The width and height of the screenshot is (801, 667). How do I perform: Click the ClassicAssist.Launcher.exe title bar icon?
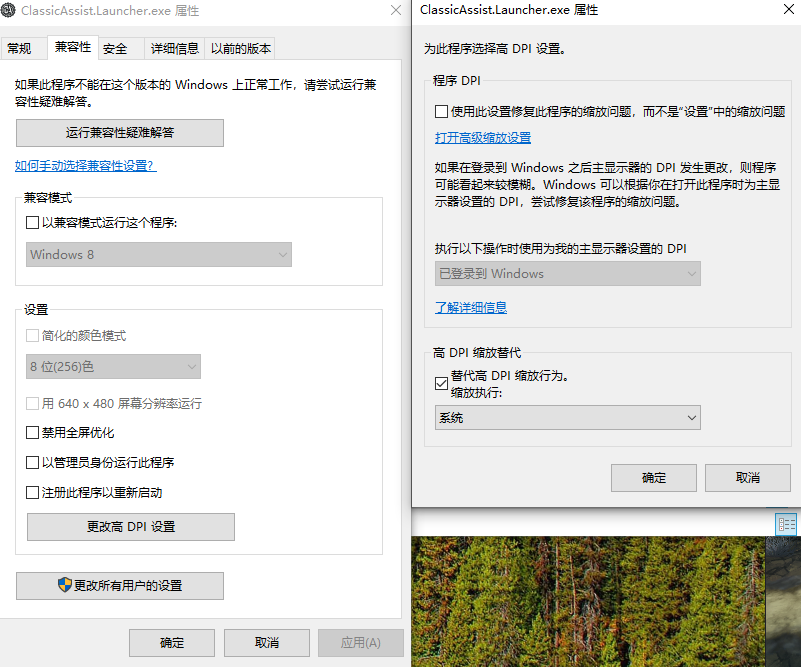tap(10, 10)
